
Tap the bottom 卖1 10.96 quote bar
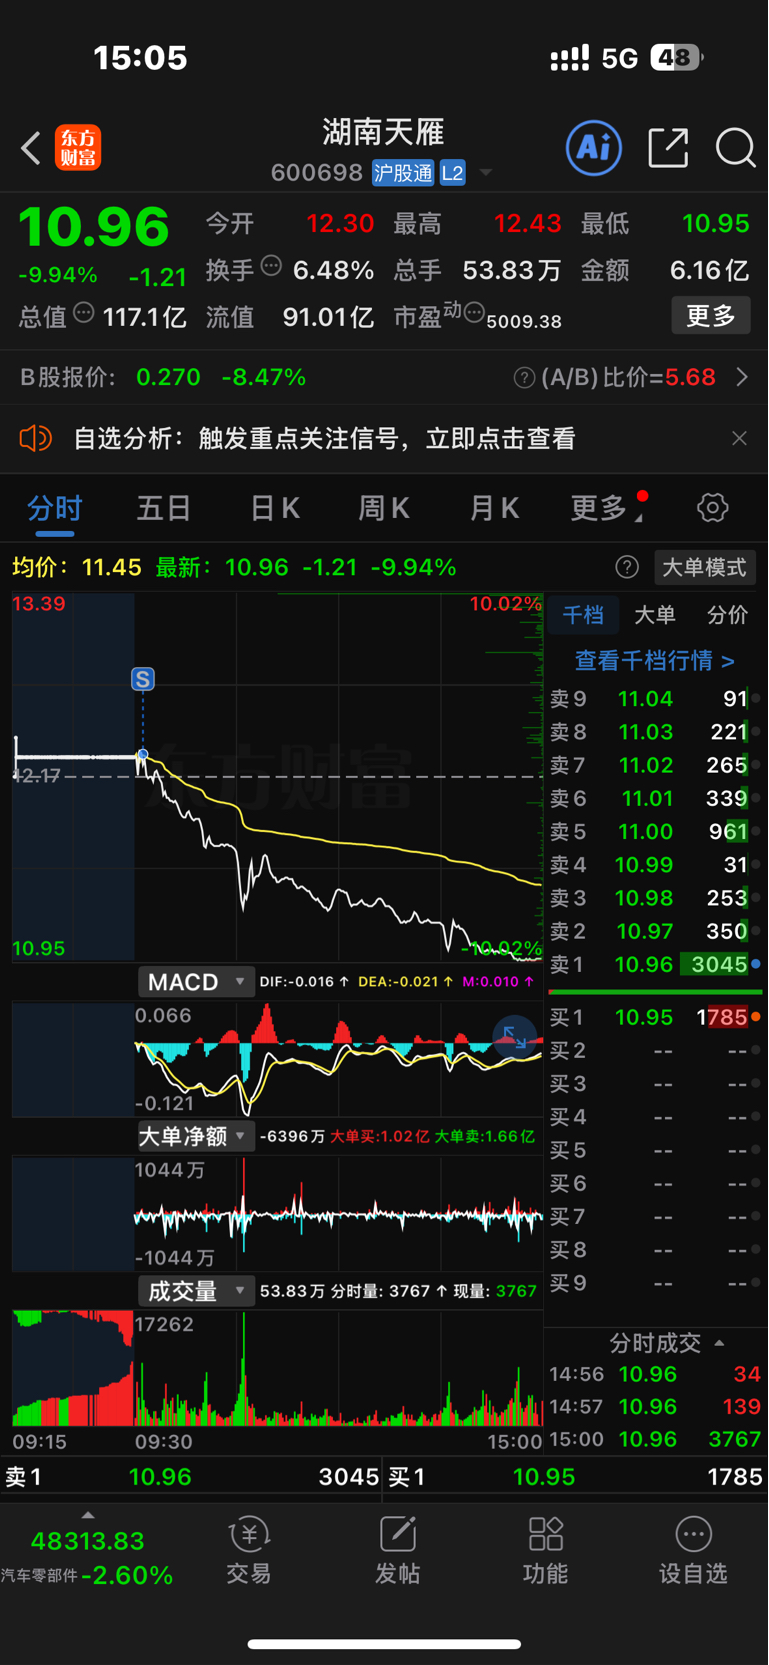click(x=191, y=1477)
